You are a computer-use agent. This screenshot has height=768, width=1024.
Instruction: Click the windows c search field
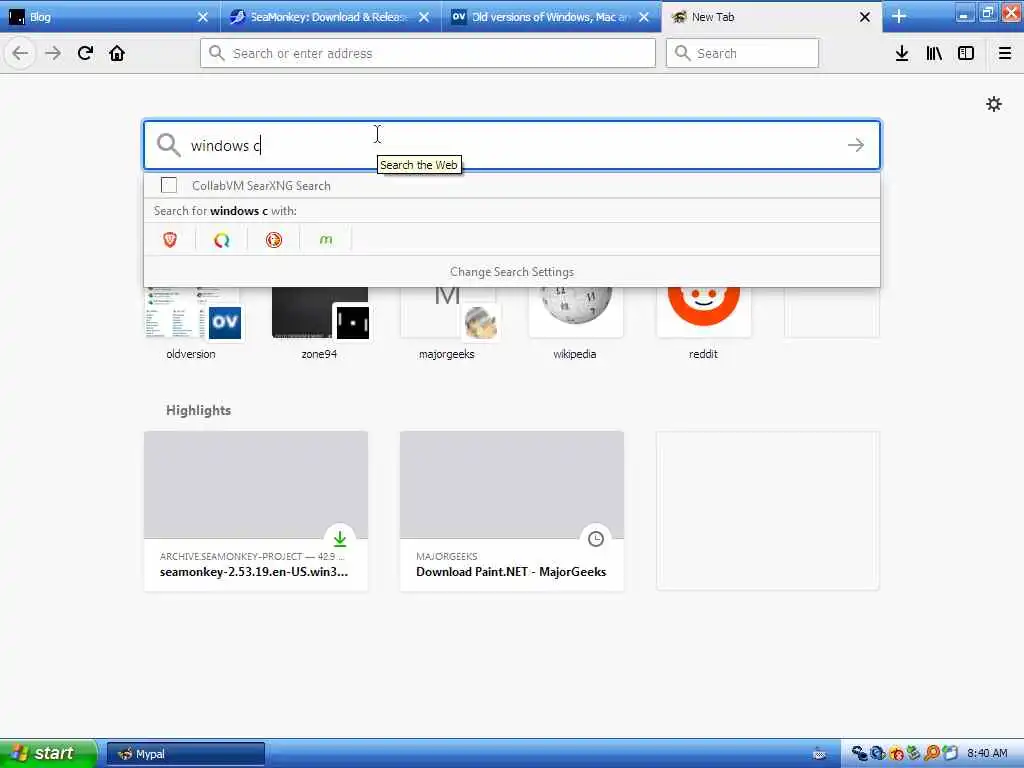tap(512, 145)
